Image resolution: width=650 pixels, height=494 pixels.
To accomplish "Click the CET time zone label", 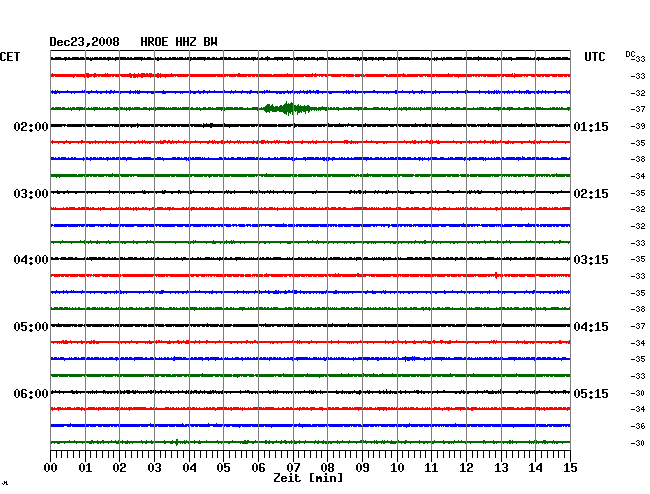I will click(10, 57).
